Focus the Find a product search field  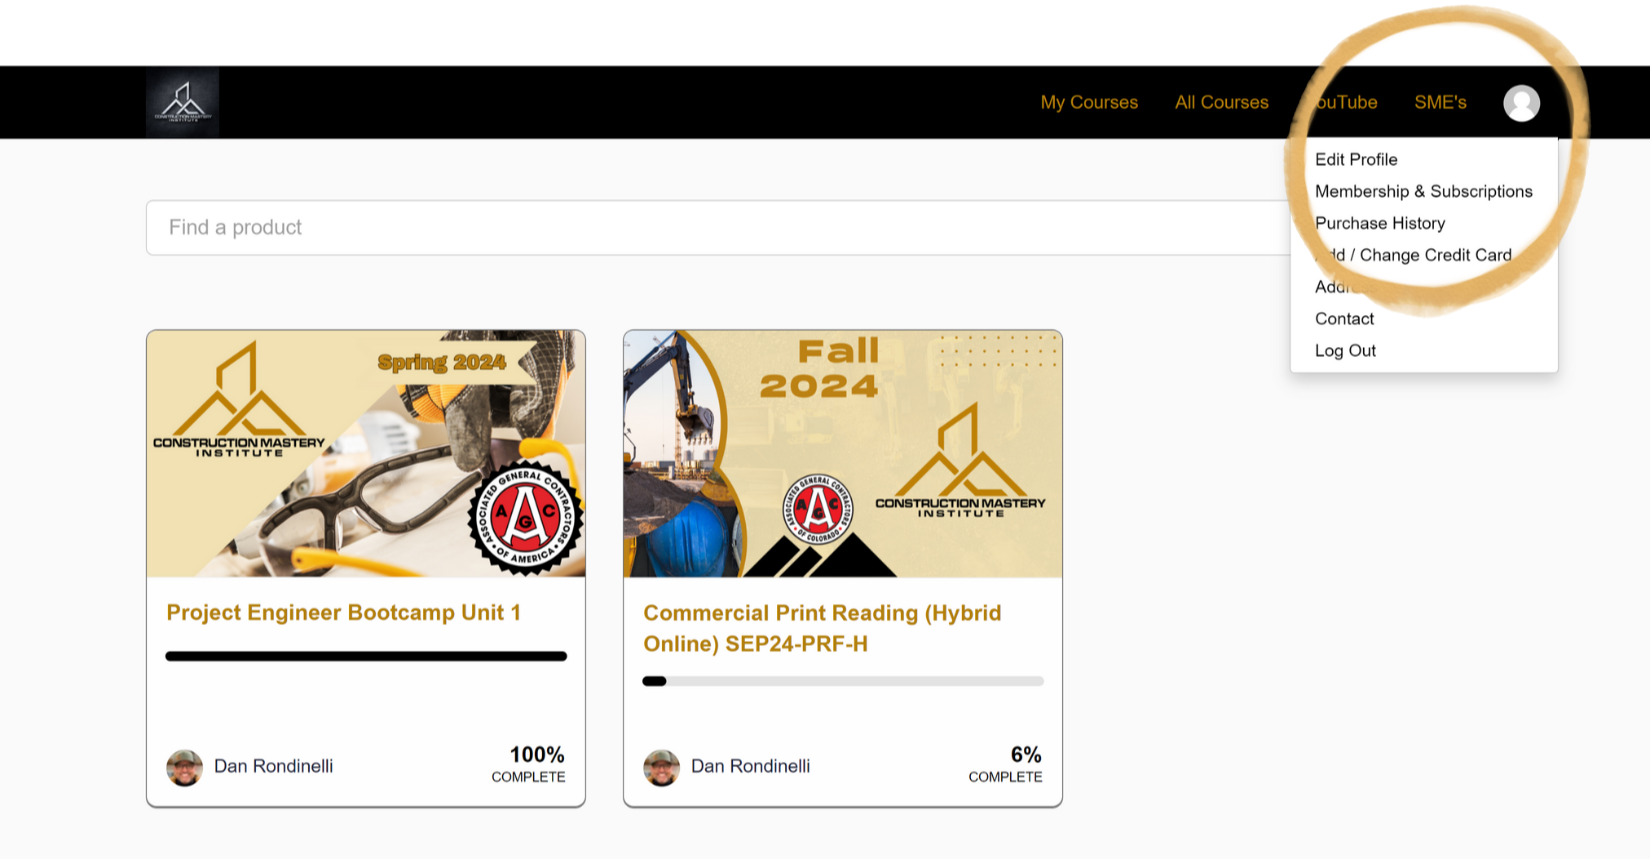coord(718,228)
